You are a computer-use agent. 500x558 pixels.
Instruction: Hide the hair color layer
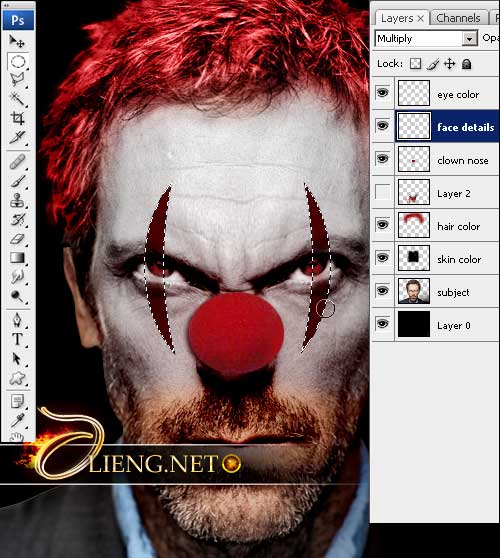click(x=383, y=225)
